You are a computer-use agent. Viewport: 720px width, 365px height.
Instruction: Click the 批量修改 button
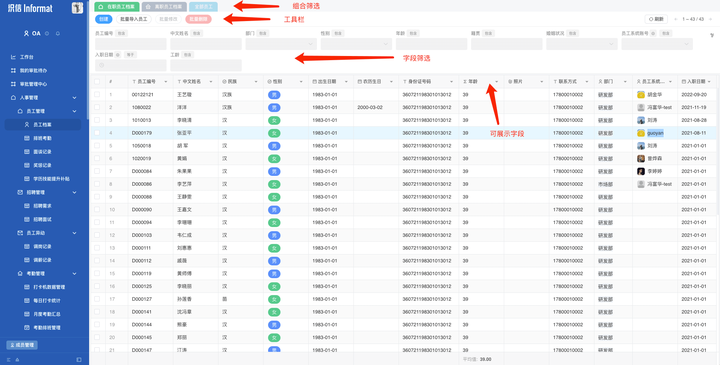[169, 19]
